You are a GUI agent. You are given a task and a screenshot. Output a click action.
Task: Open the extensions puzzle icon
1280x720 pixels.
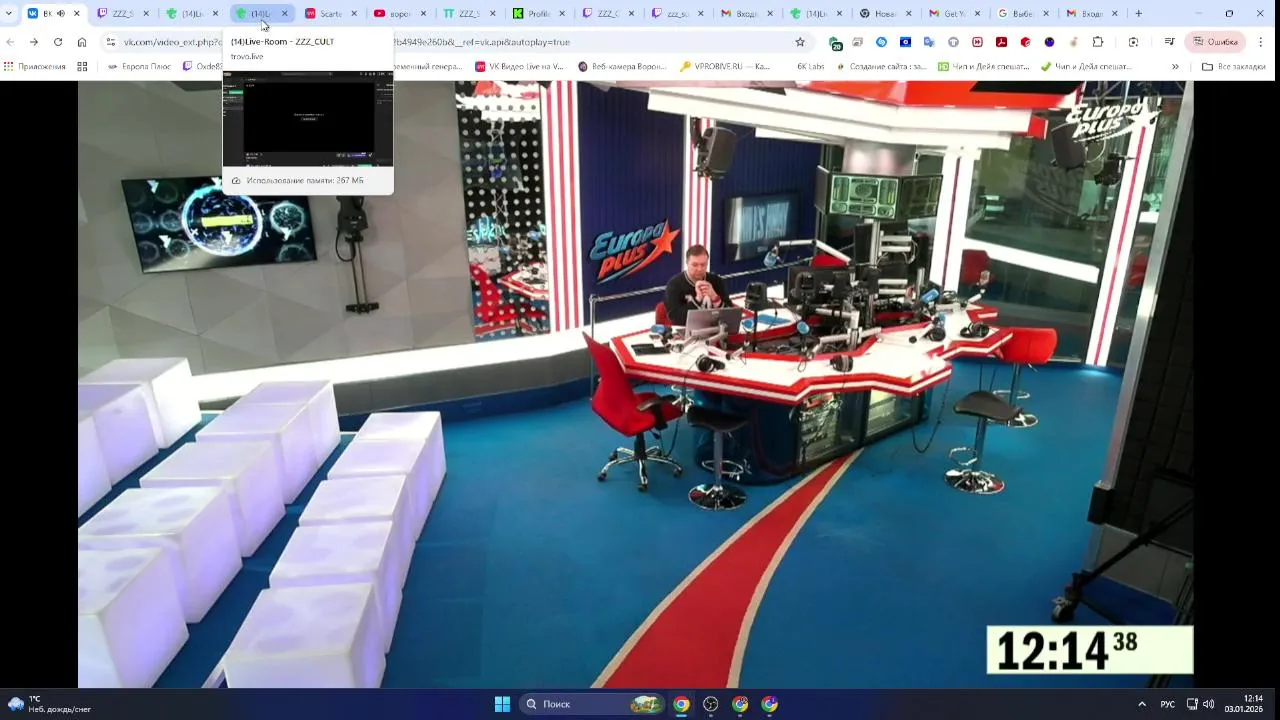(1097, 42)
